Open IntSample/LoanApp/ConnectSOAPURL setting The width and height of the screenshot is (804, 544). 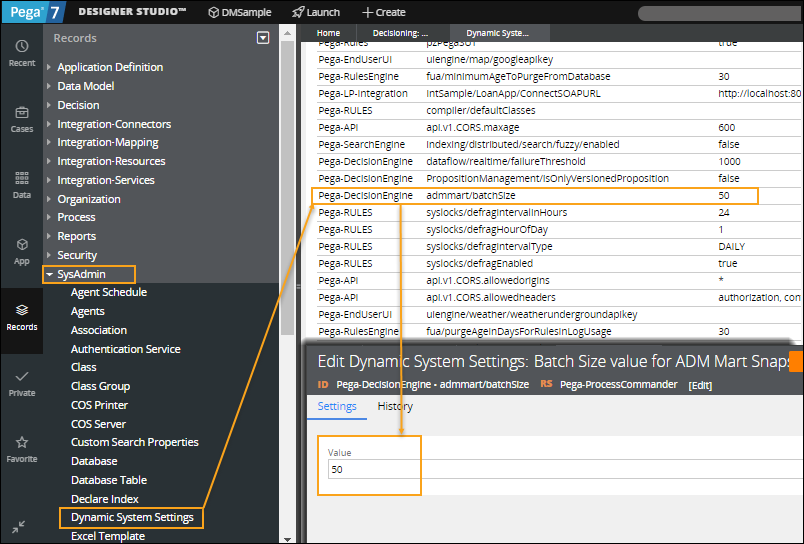coord(513,93)
